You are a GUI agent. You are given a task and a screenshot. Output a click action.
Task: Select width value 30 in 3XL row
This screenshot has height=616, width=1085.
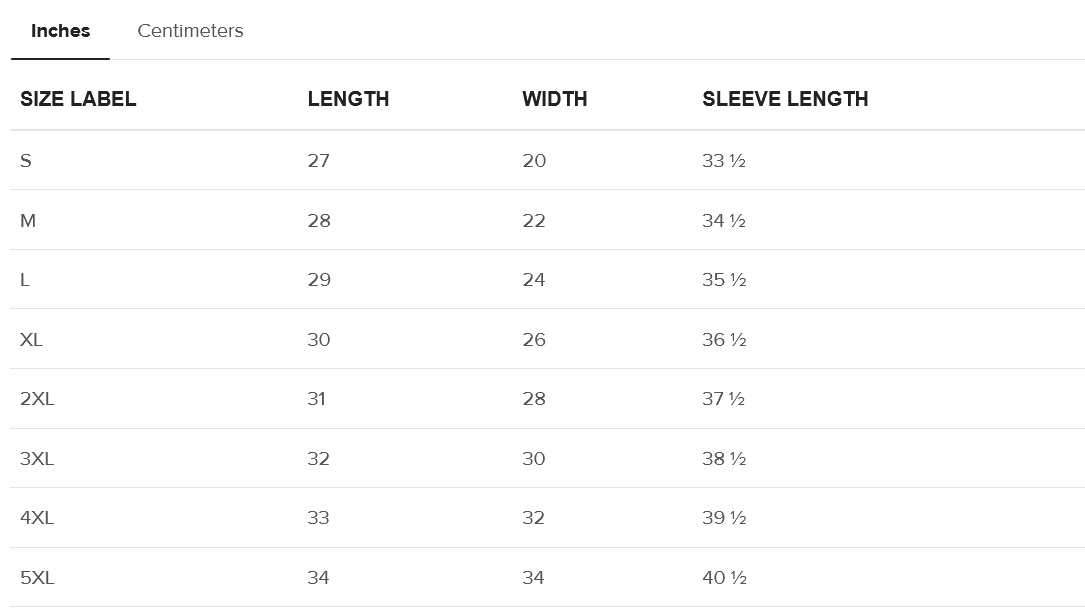click(534, 459)
